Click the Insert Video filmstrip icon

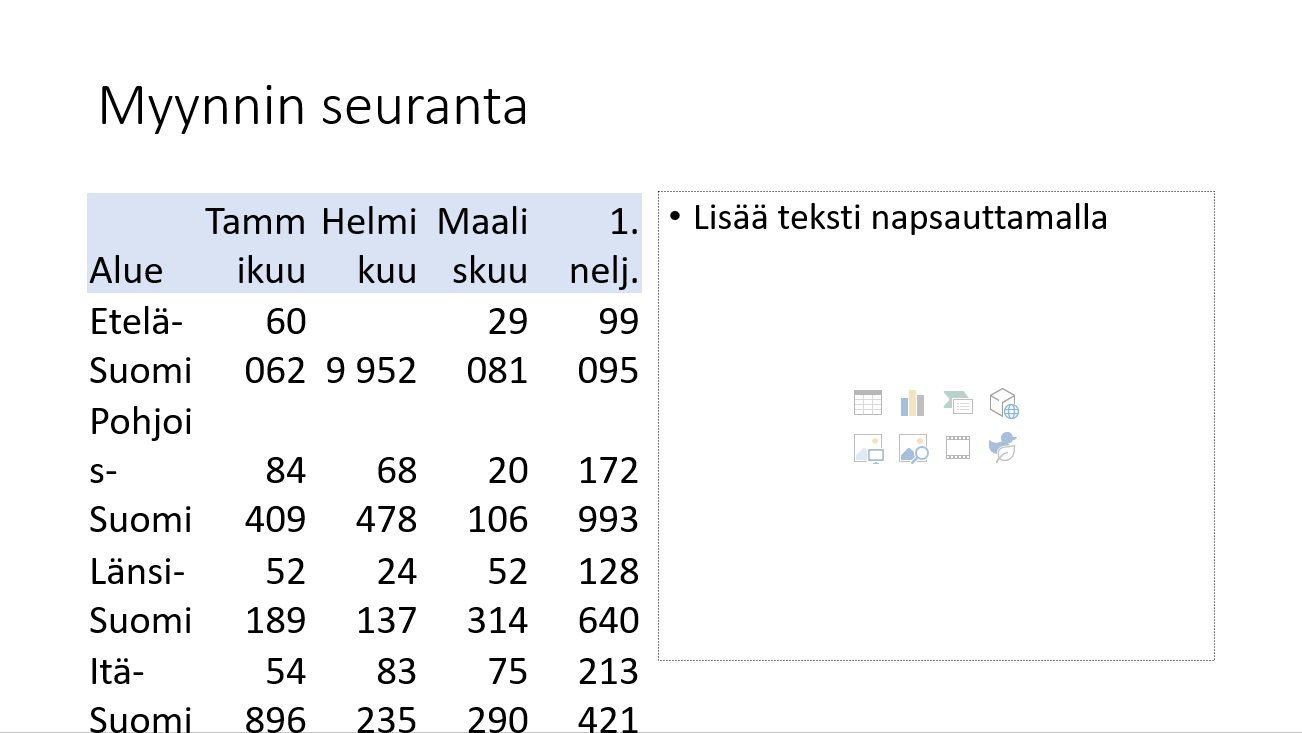tap(958, 448)
